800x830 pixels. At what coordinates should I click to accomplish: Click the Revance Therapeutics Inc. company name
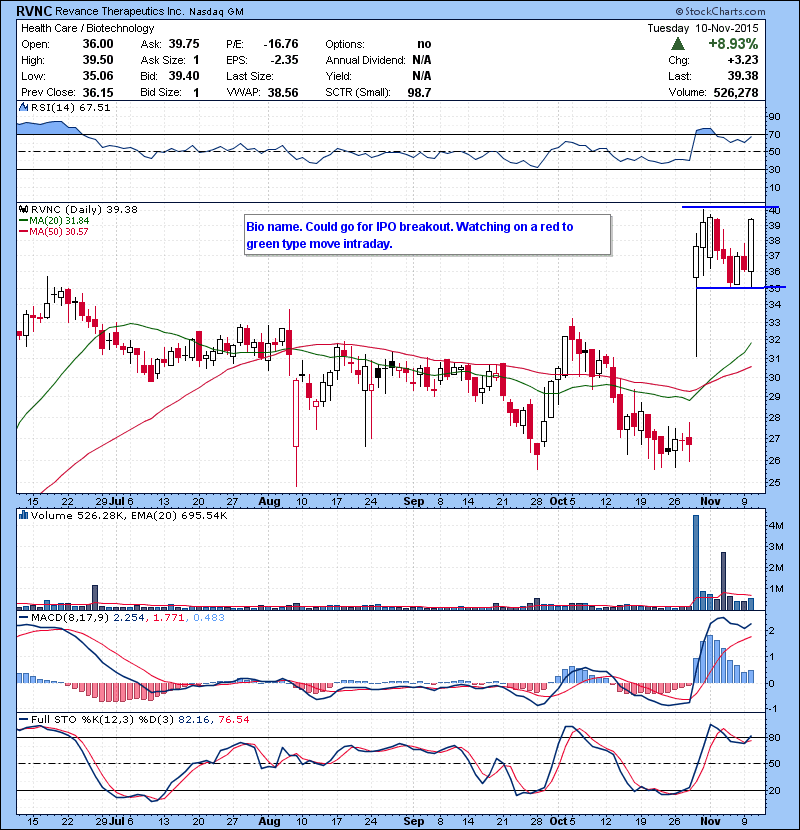tap(120, 11)
